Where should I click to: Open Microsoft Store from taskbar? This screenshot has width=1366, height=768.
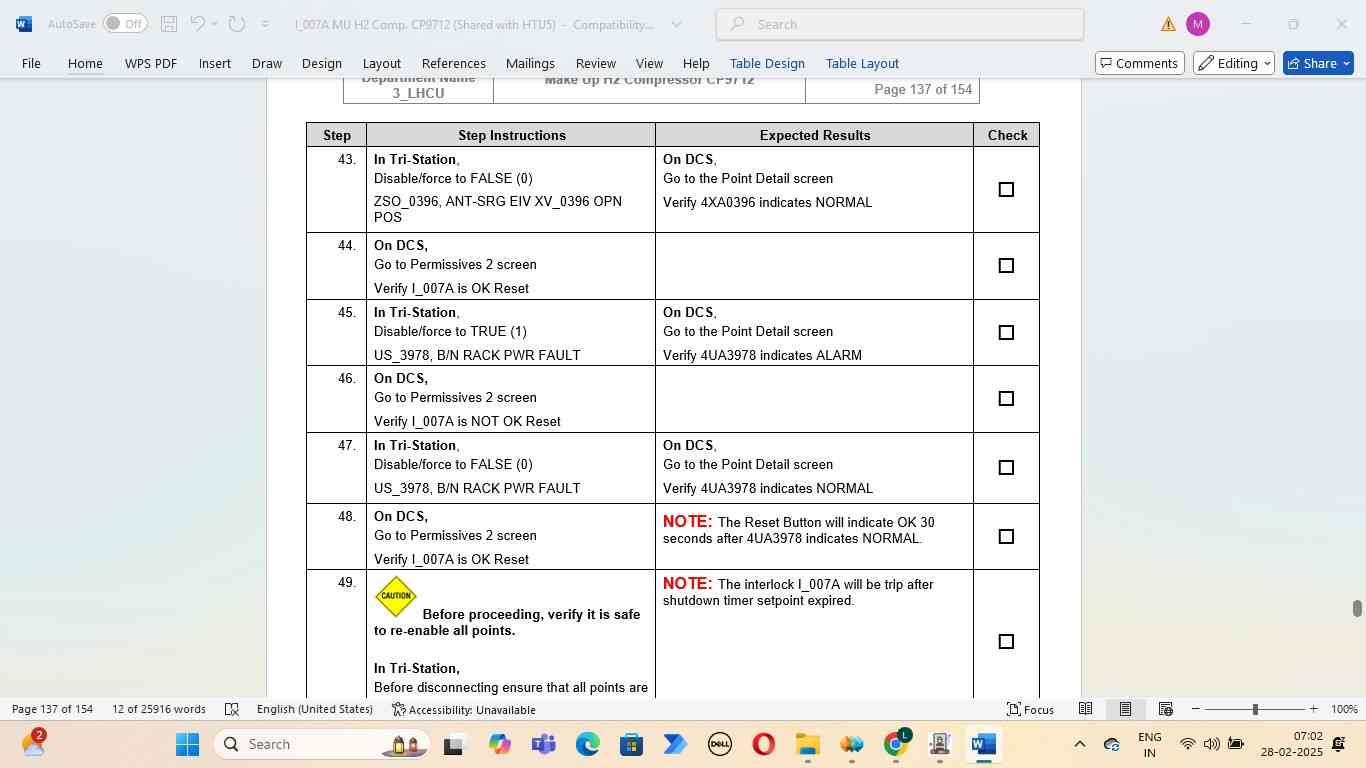pos(631,744)
